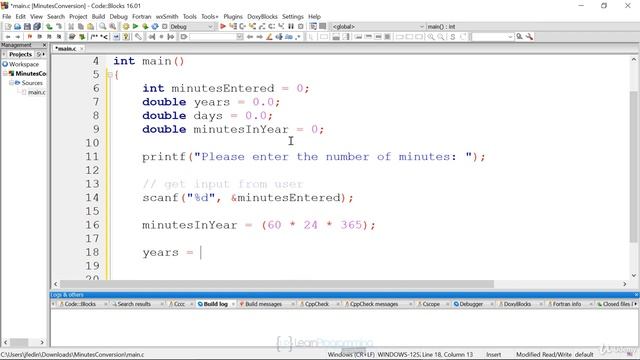The width and height of the screenshot is (640, 360).
Task: Click the wrench options icon
Action: click(529, 37)
